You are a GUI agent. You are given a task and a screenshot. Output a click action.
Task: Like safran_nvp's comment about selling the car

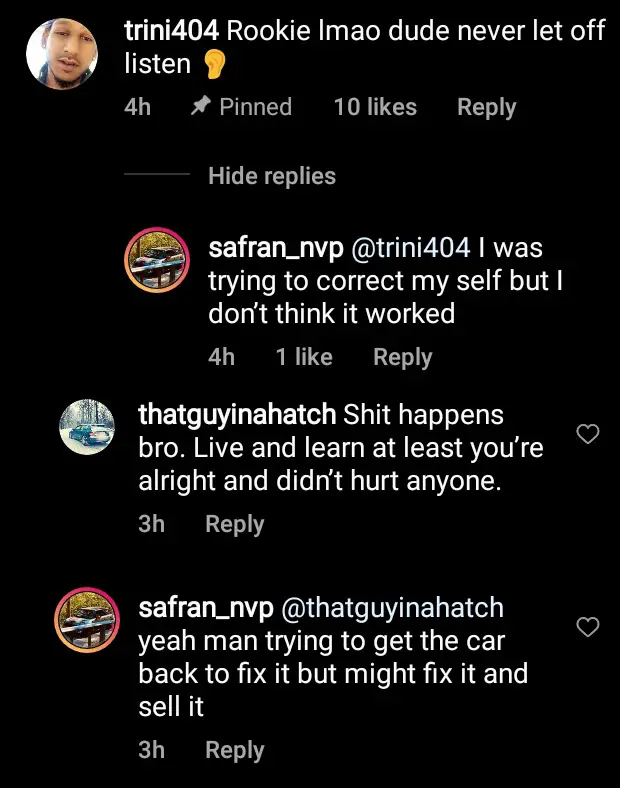(589, 627)
